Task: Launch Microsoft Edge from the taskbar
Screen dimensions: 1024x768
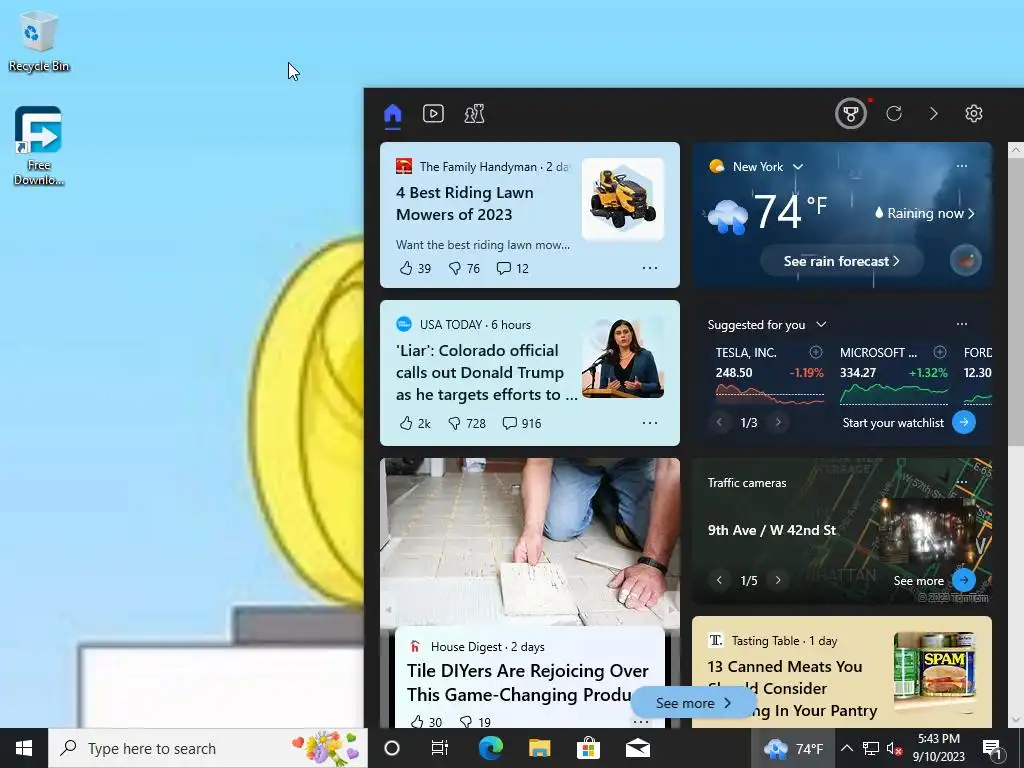Action: coord(490,748)
